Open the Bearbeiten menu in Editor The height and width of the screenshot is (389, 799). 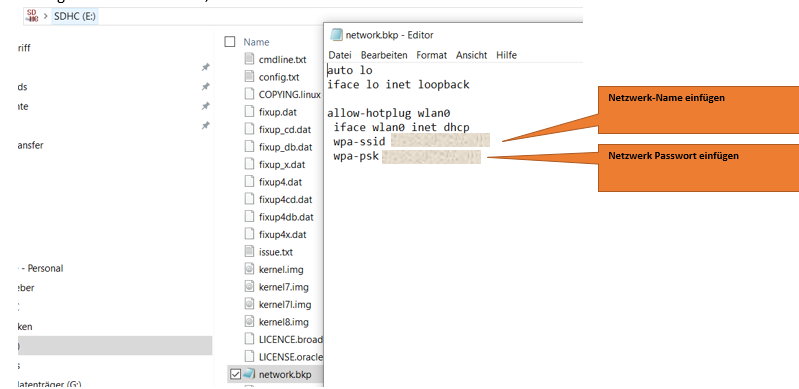(x=384, y=55)
